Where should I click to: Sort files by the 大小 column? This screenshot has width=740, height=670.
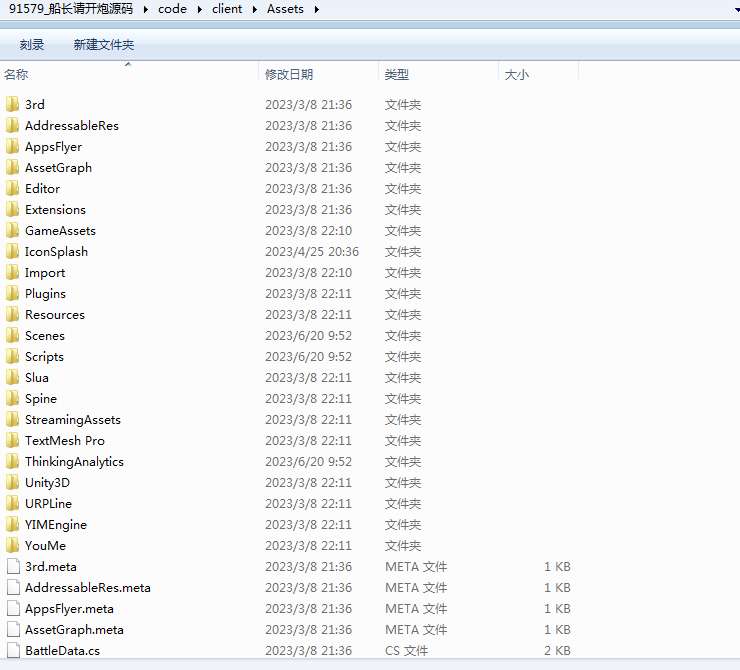tap(517, 75)
